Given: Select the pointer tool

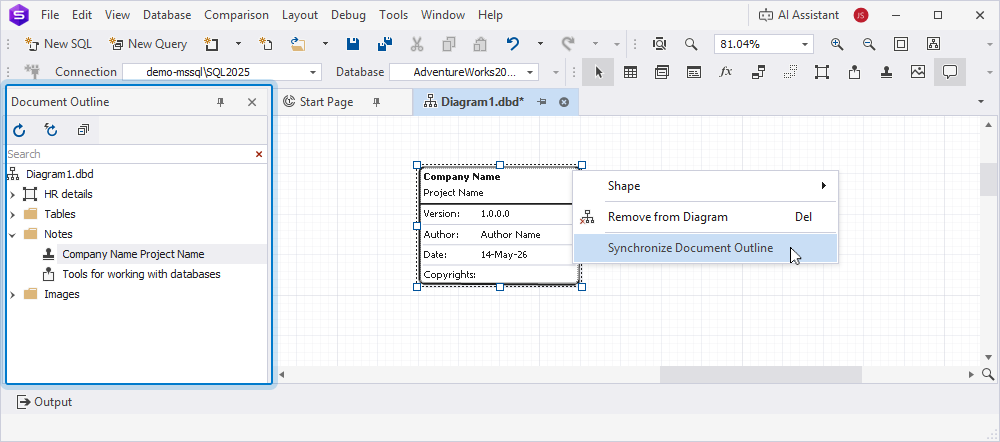Looking at the screenshot, I should coord(598,72).
